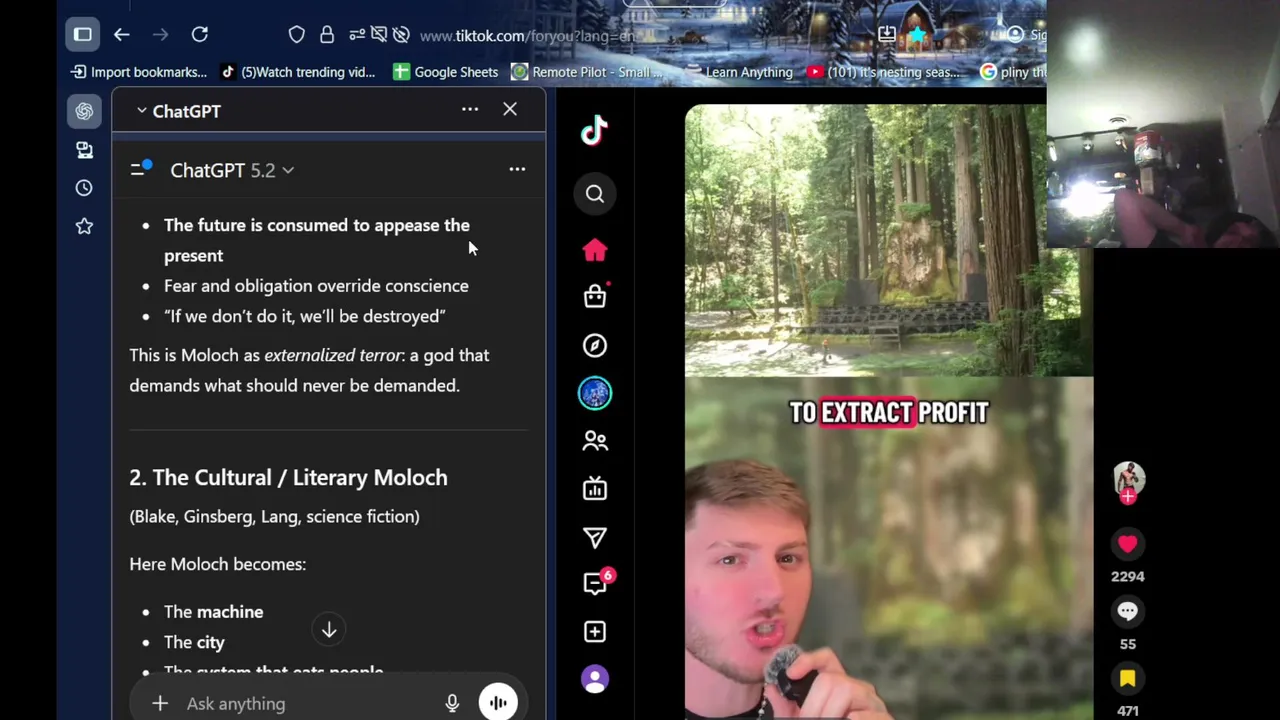This screenshot has height=720, width=1280.
Task: Close the ChatGPT sidebar panel
Action: pyautogui.click(x=510, y=109)
